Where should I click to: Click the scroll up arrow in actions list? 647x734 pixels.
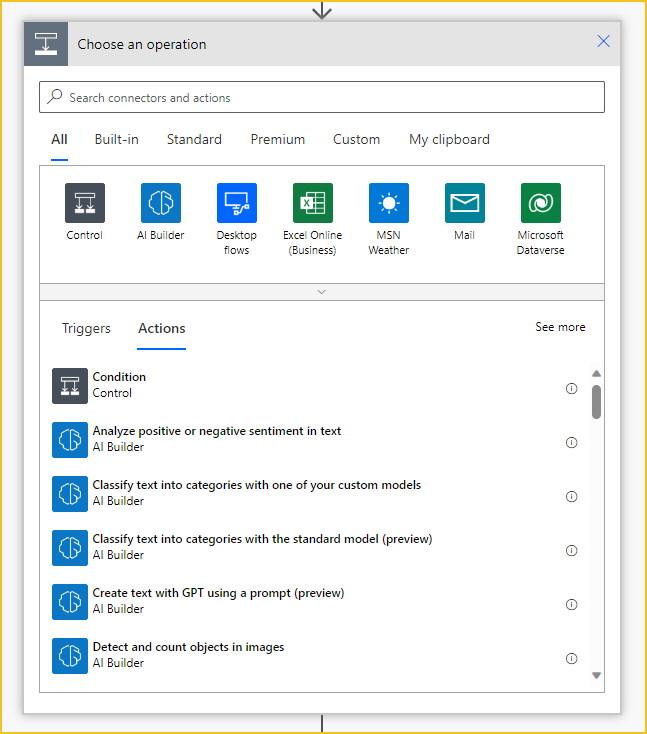(596, 374)
